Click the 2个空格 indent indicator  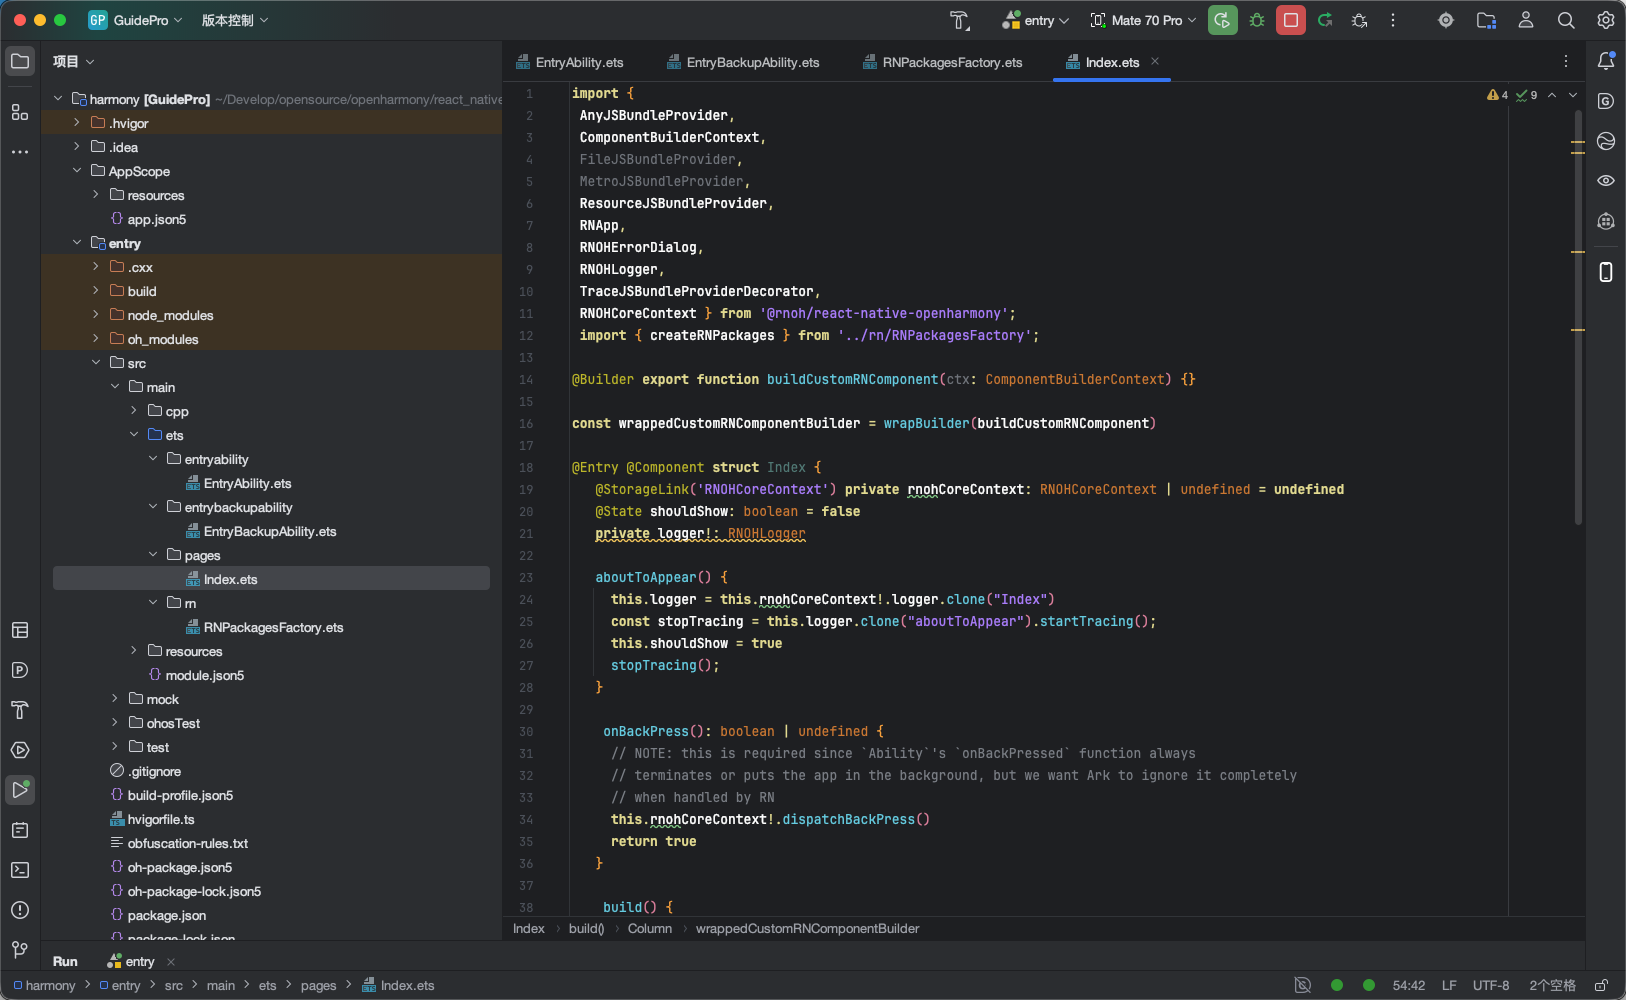[x=1552, y=985]
